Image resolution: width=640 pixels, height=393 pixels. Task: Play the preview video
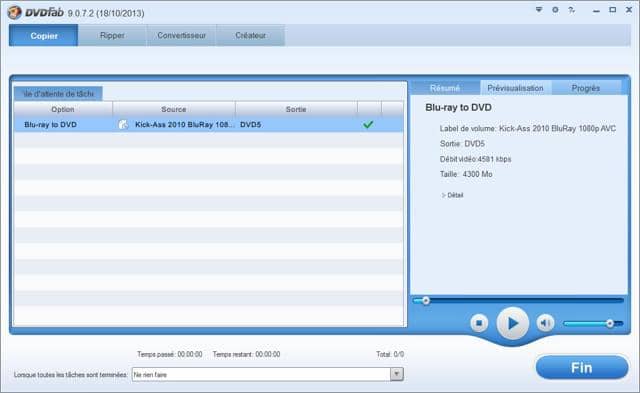click(513, 323)
